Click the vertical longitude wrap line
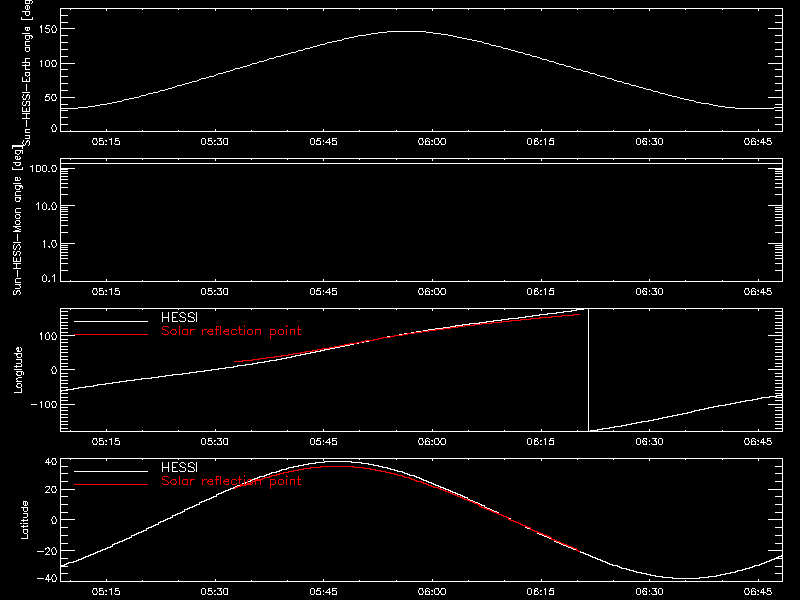 589,370
